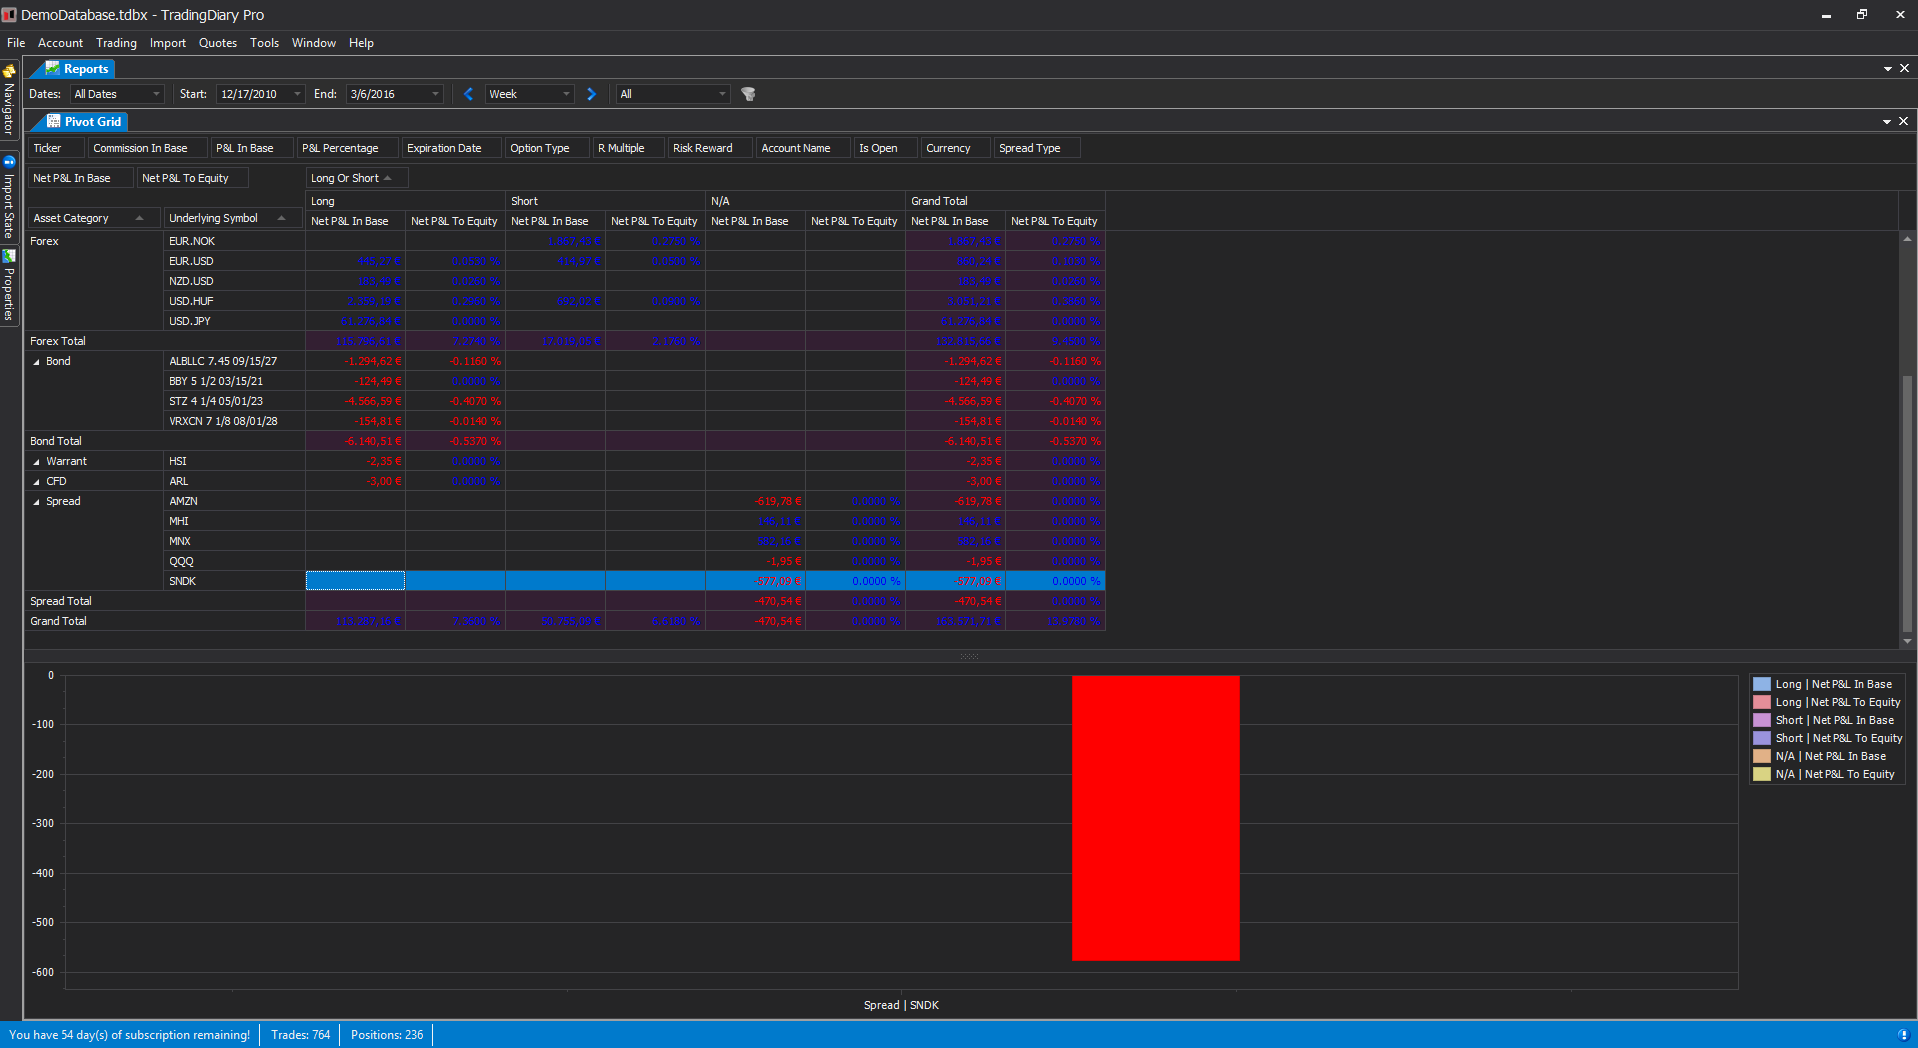Click N/A Net P&L To Equity legend swatch
This screenshot has height=1048, width=1918.
pos(1762,775)
